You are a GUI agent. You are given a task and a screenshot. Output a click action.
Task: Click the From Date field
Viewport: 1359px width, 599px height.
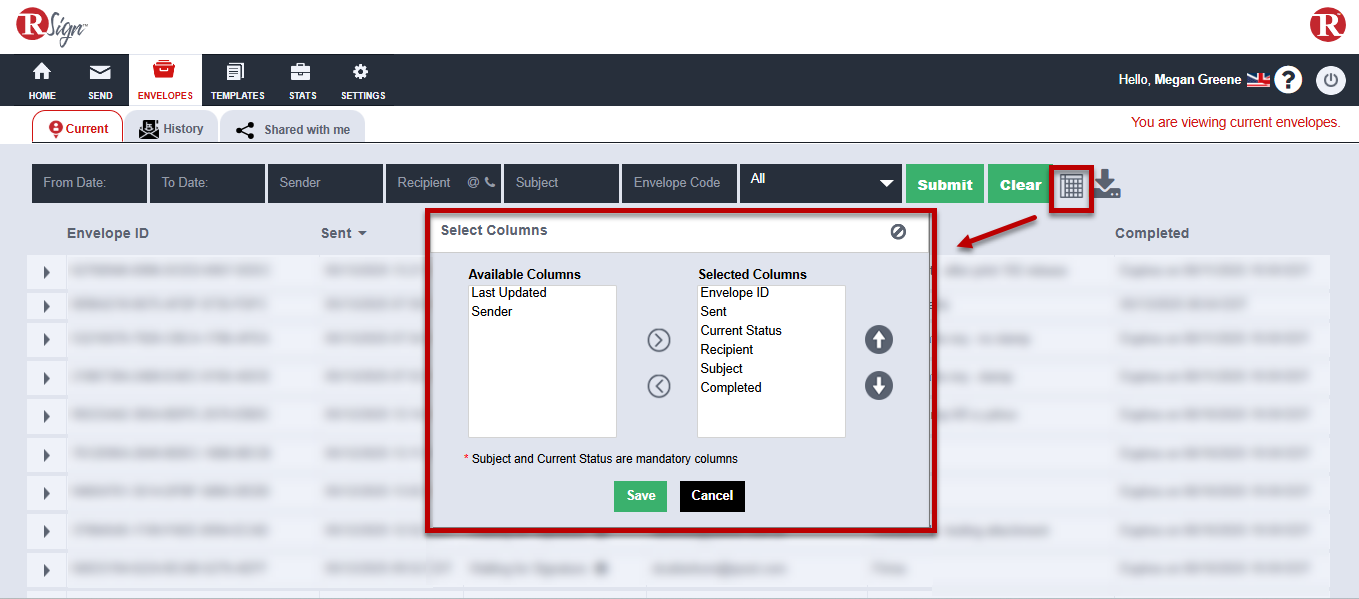click(89, 183)
